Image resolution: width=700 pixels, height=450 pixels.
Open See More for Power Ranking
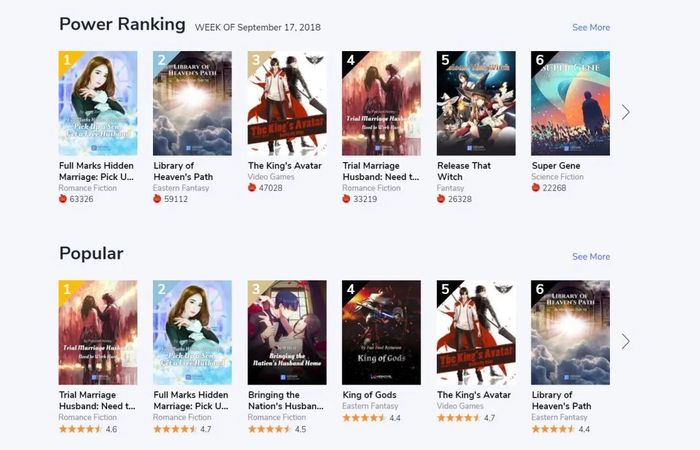pyautogui.click(x=591, y=27)
